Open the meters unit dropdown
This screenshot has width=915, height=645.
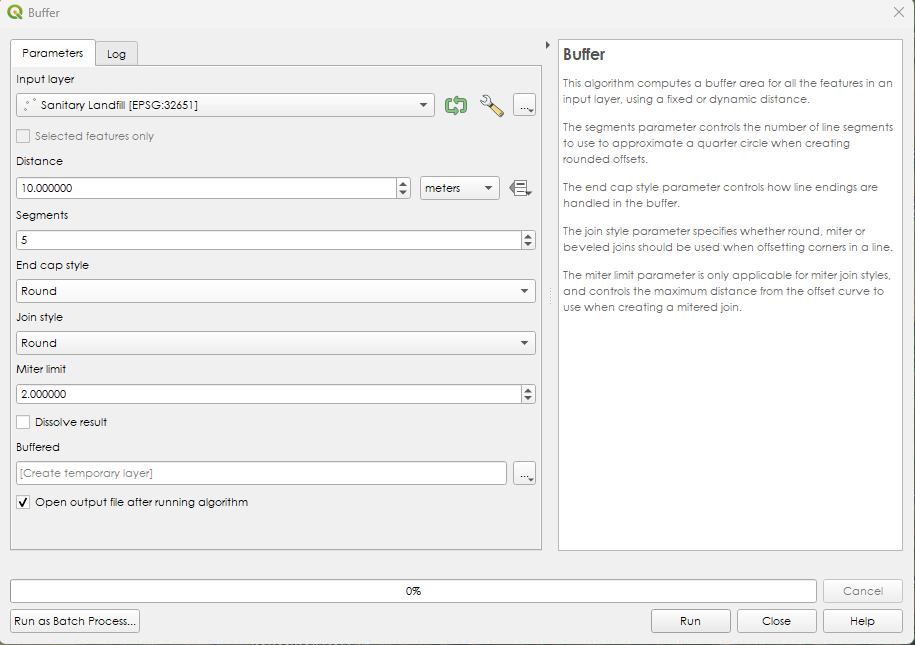coord(460,188)
